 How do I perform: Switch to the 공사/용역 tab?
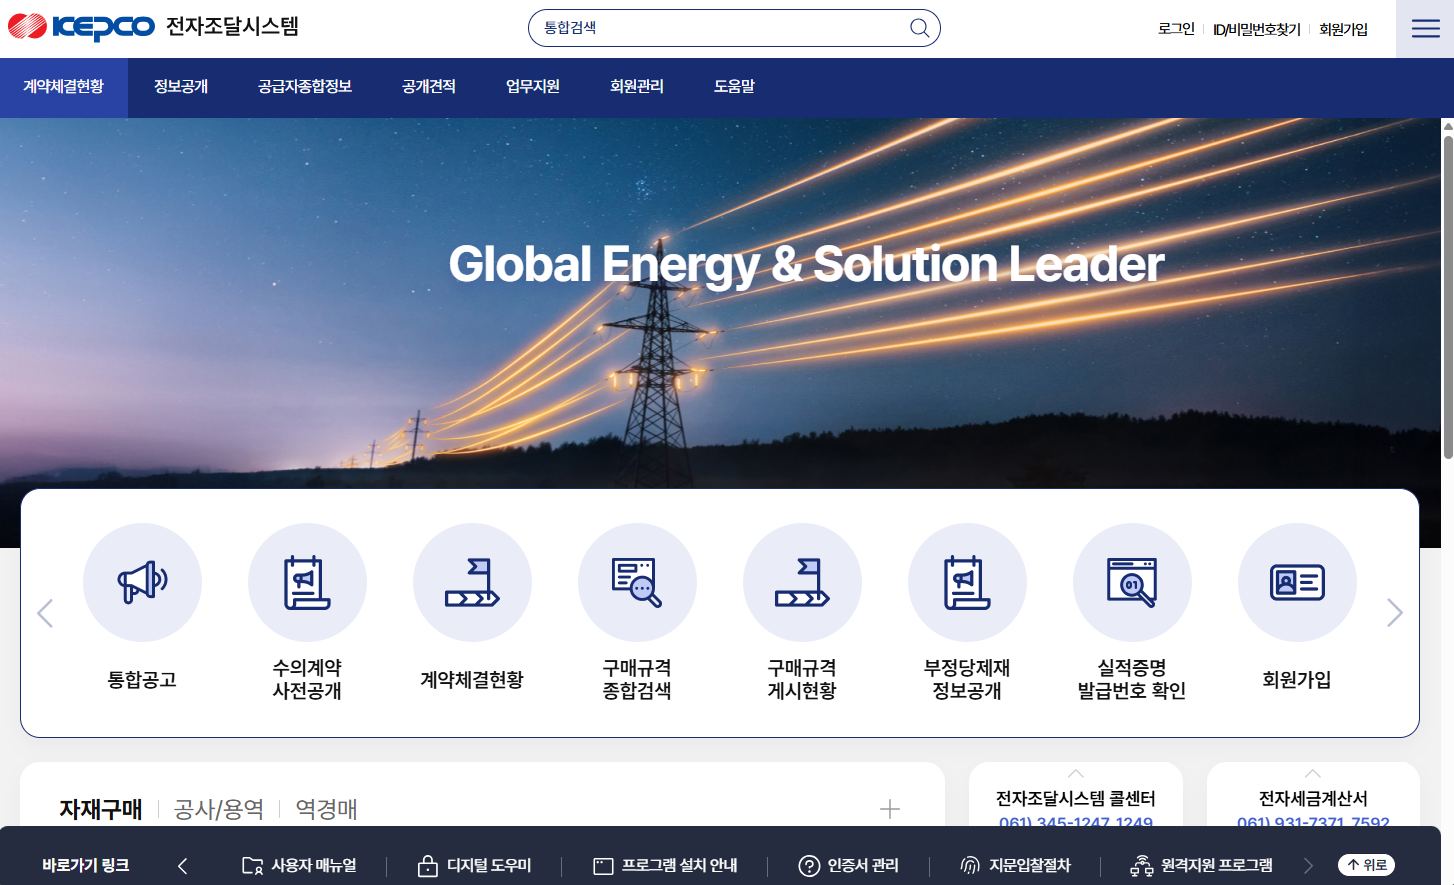(x=219, y=809)
